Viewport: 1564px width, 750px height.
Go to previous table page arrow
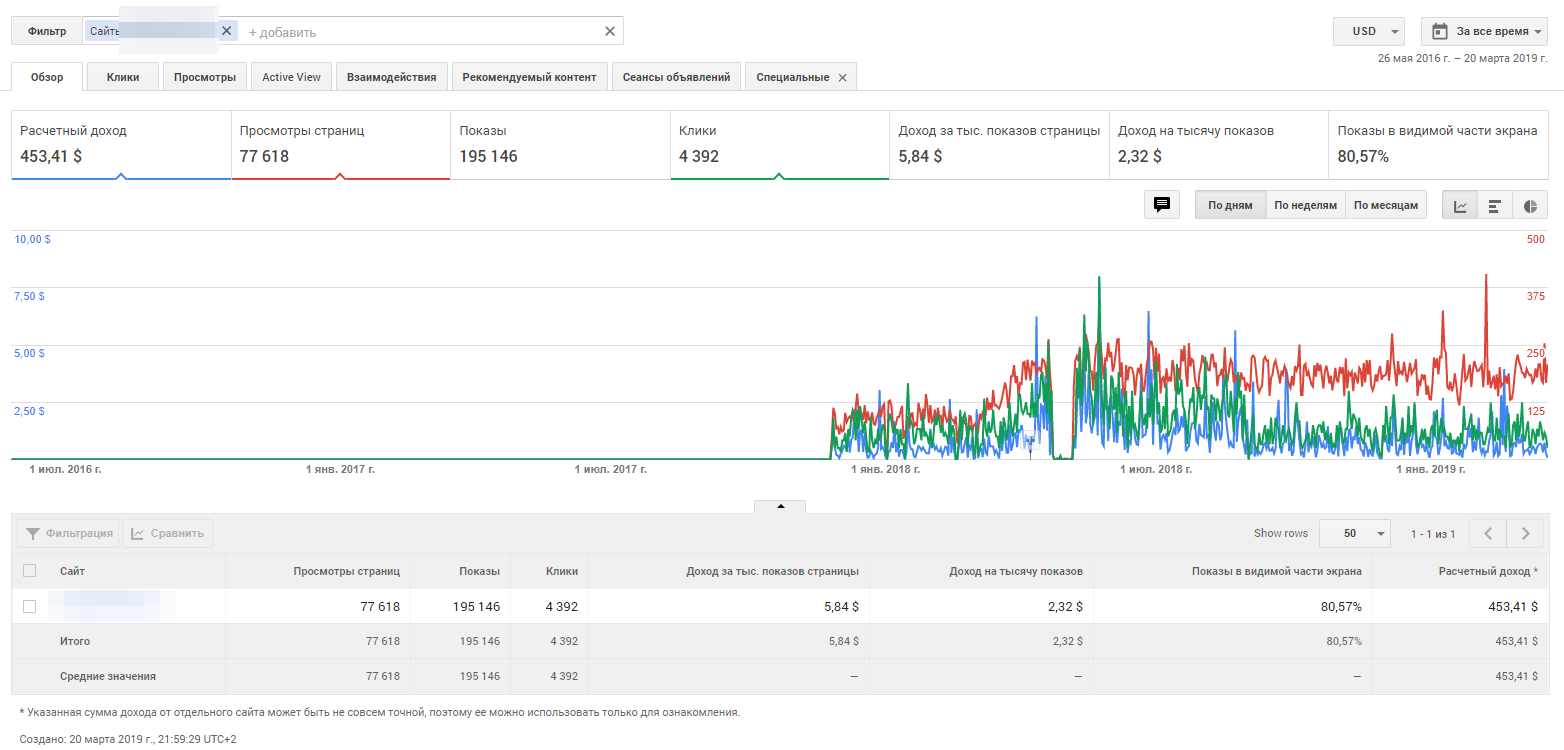tap(1488, 534)
